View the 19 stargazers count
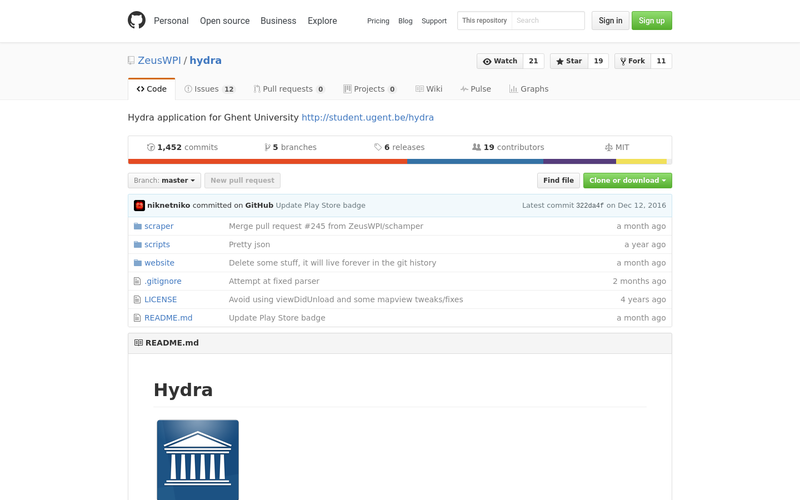Image resolution: width=800 pixels, height=500 pixels. click(x=598, y=61)
